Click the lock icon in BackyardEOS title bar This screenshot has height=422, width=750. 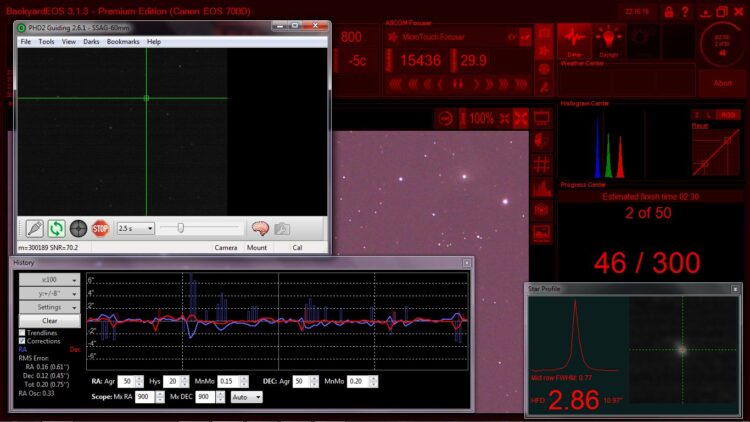(669, 11)
